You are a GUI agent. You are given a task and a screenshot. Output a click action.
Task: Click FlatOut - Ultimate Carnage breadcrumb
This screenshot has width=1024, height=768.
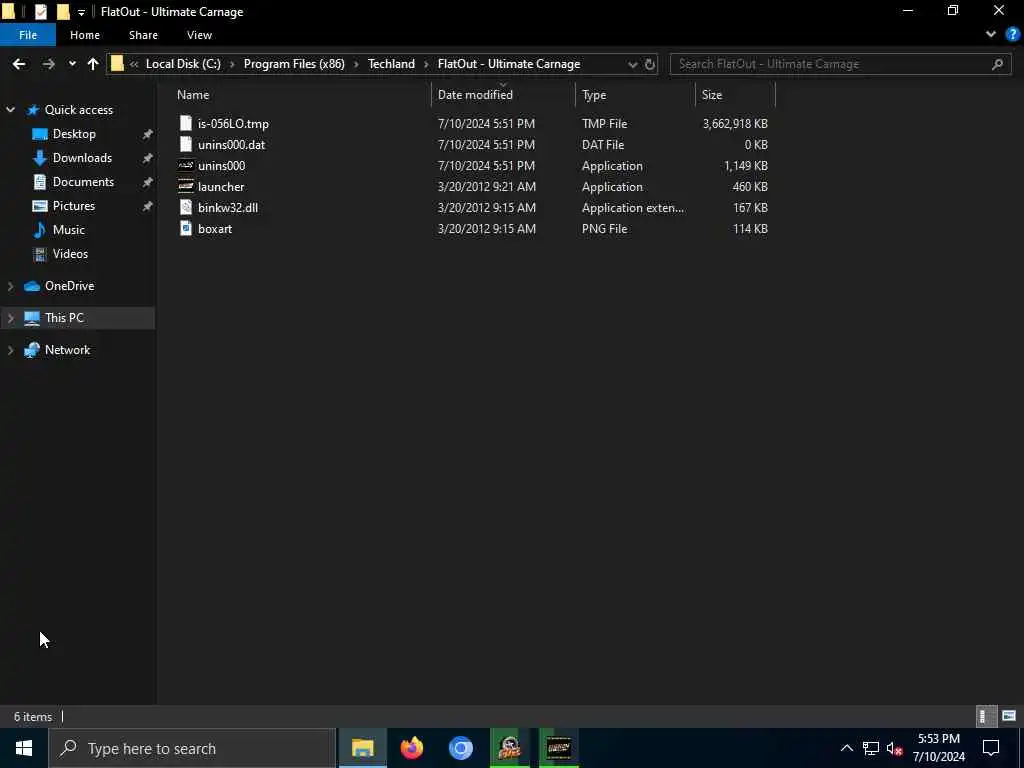coord(509,64)
